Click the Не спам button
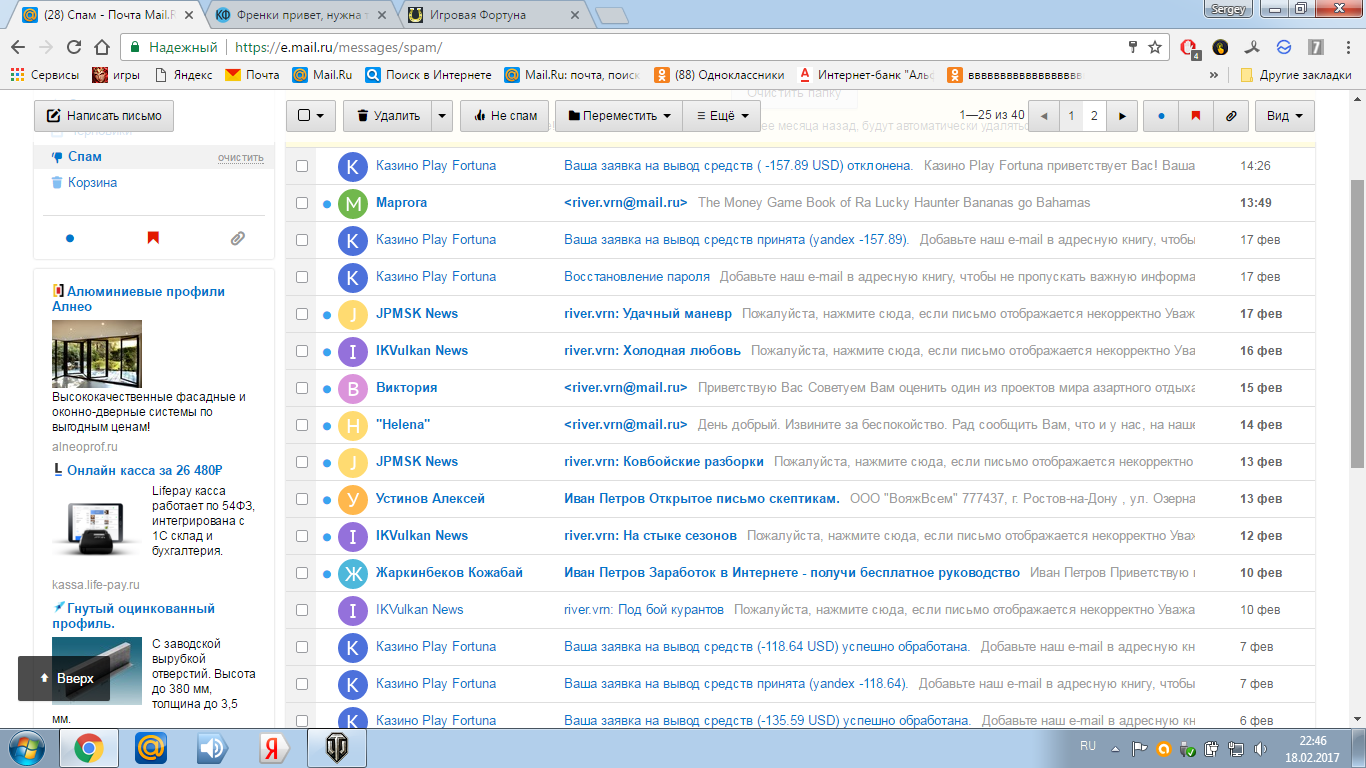 503,116
